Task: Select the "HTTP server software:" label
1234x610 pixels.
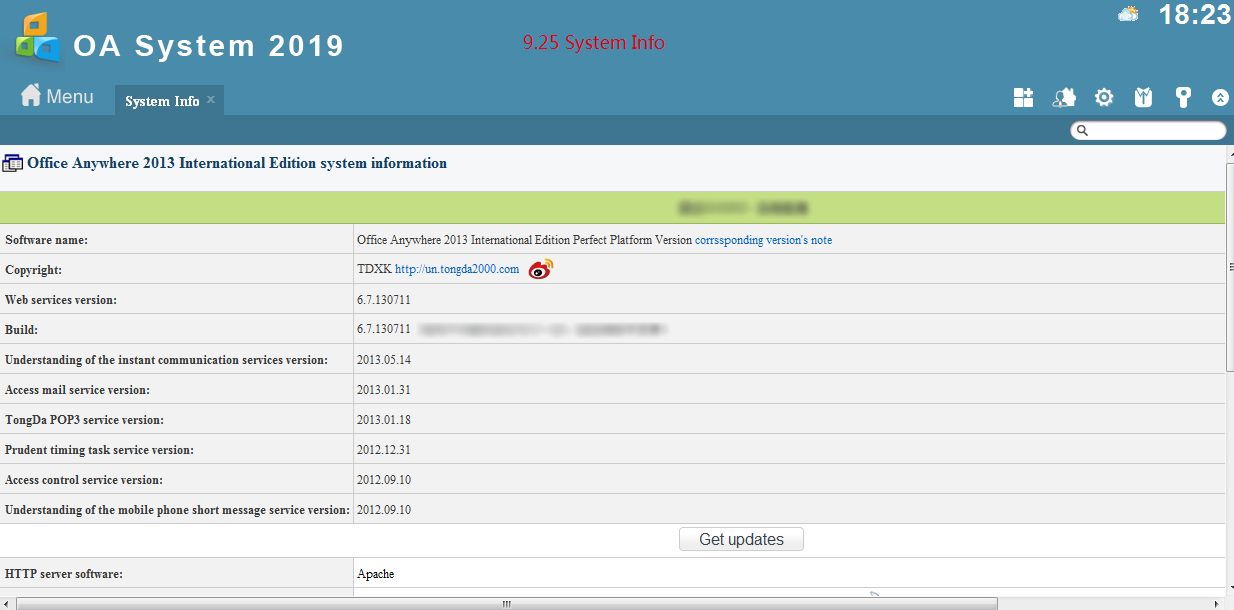Action: click(x=64, y=574)
